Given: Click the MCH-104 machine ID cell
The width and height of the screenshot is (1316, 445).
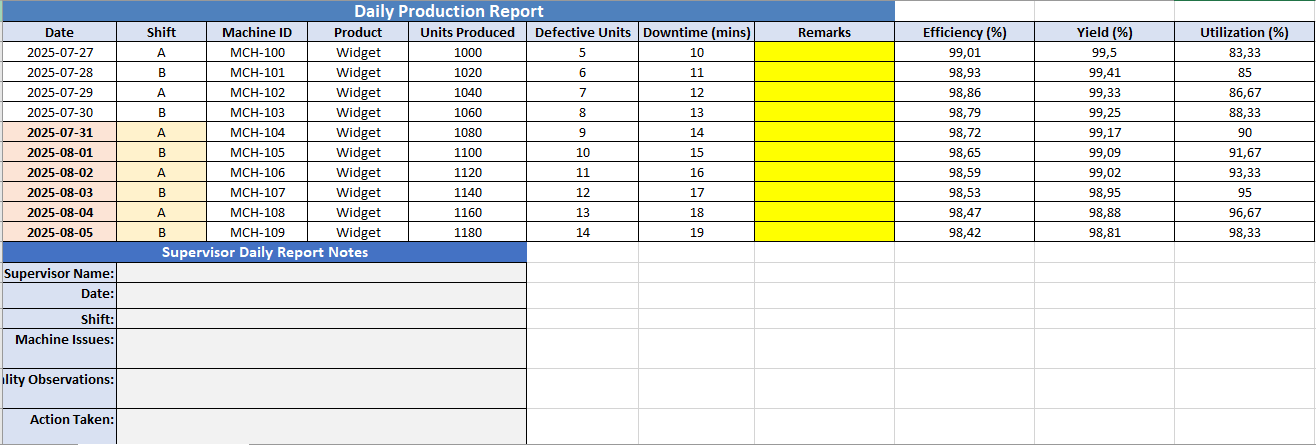Looking at the screenshot, I should 257,132.
